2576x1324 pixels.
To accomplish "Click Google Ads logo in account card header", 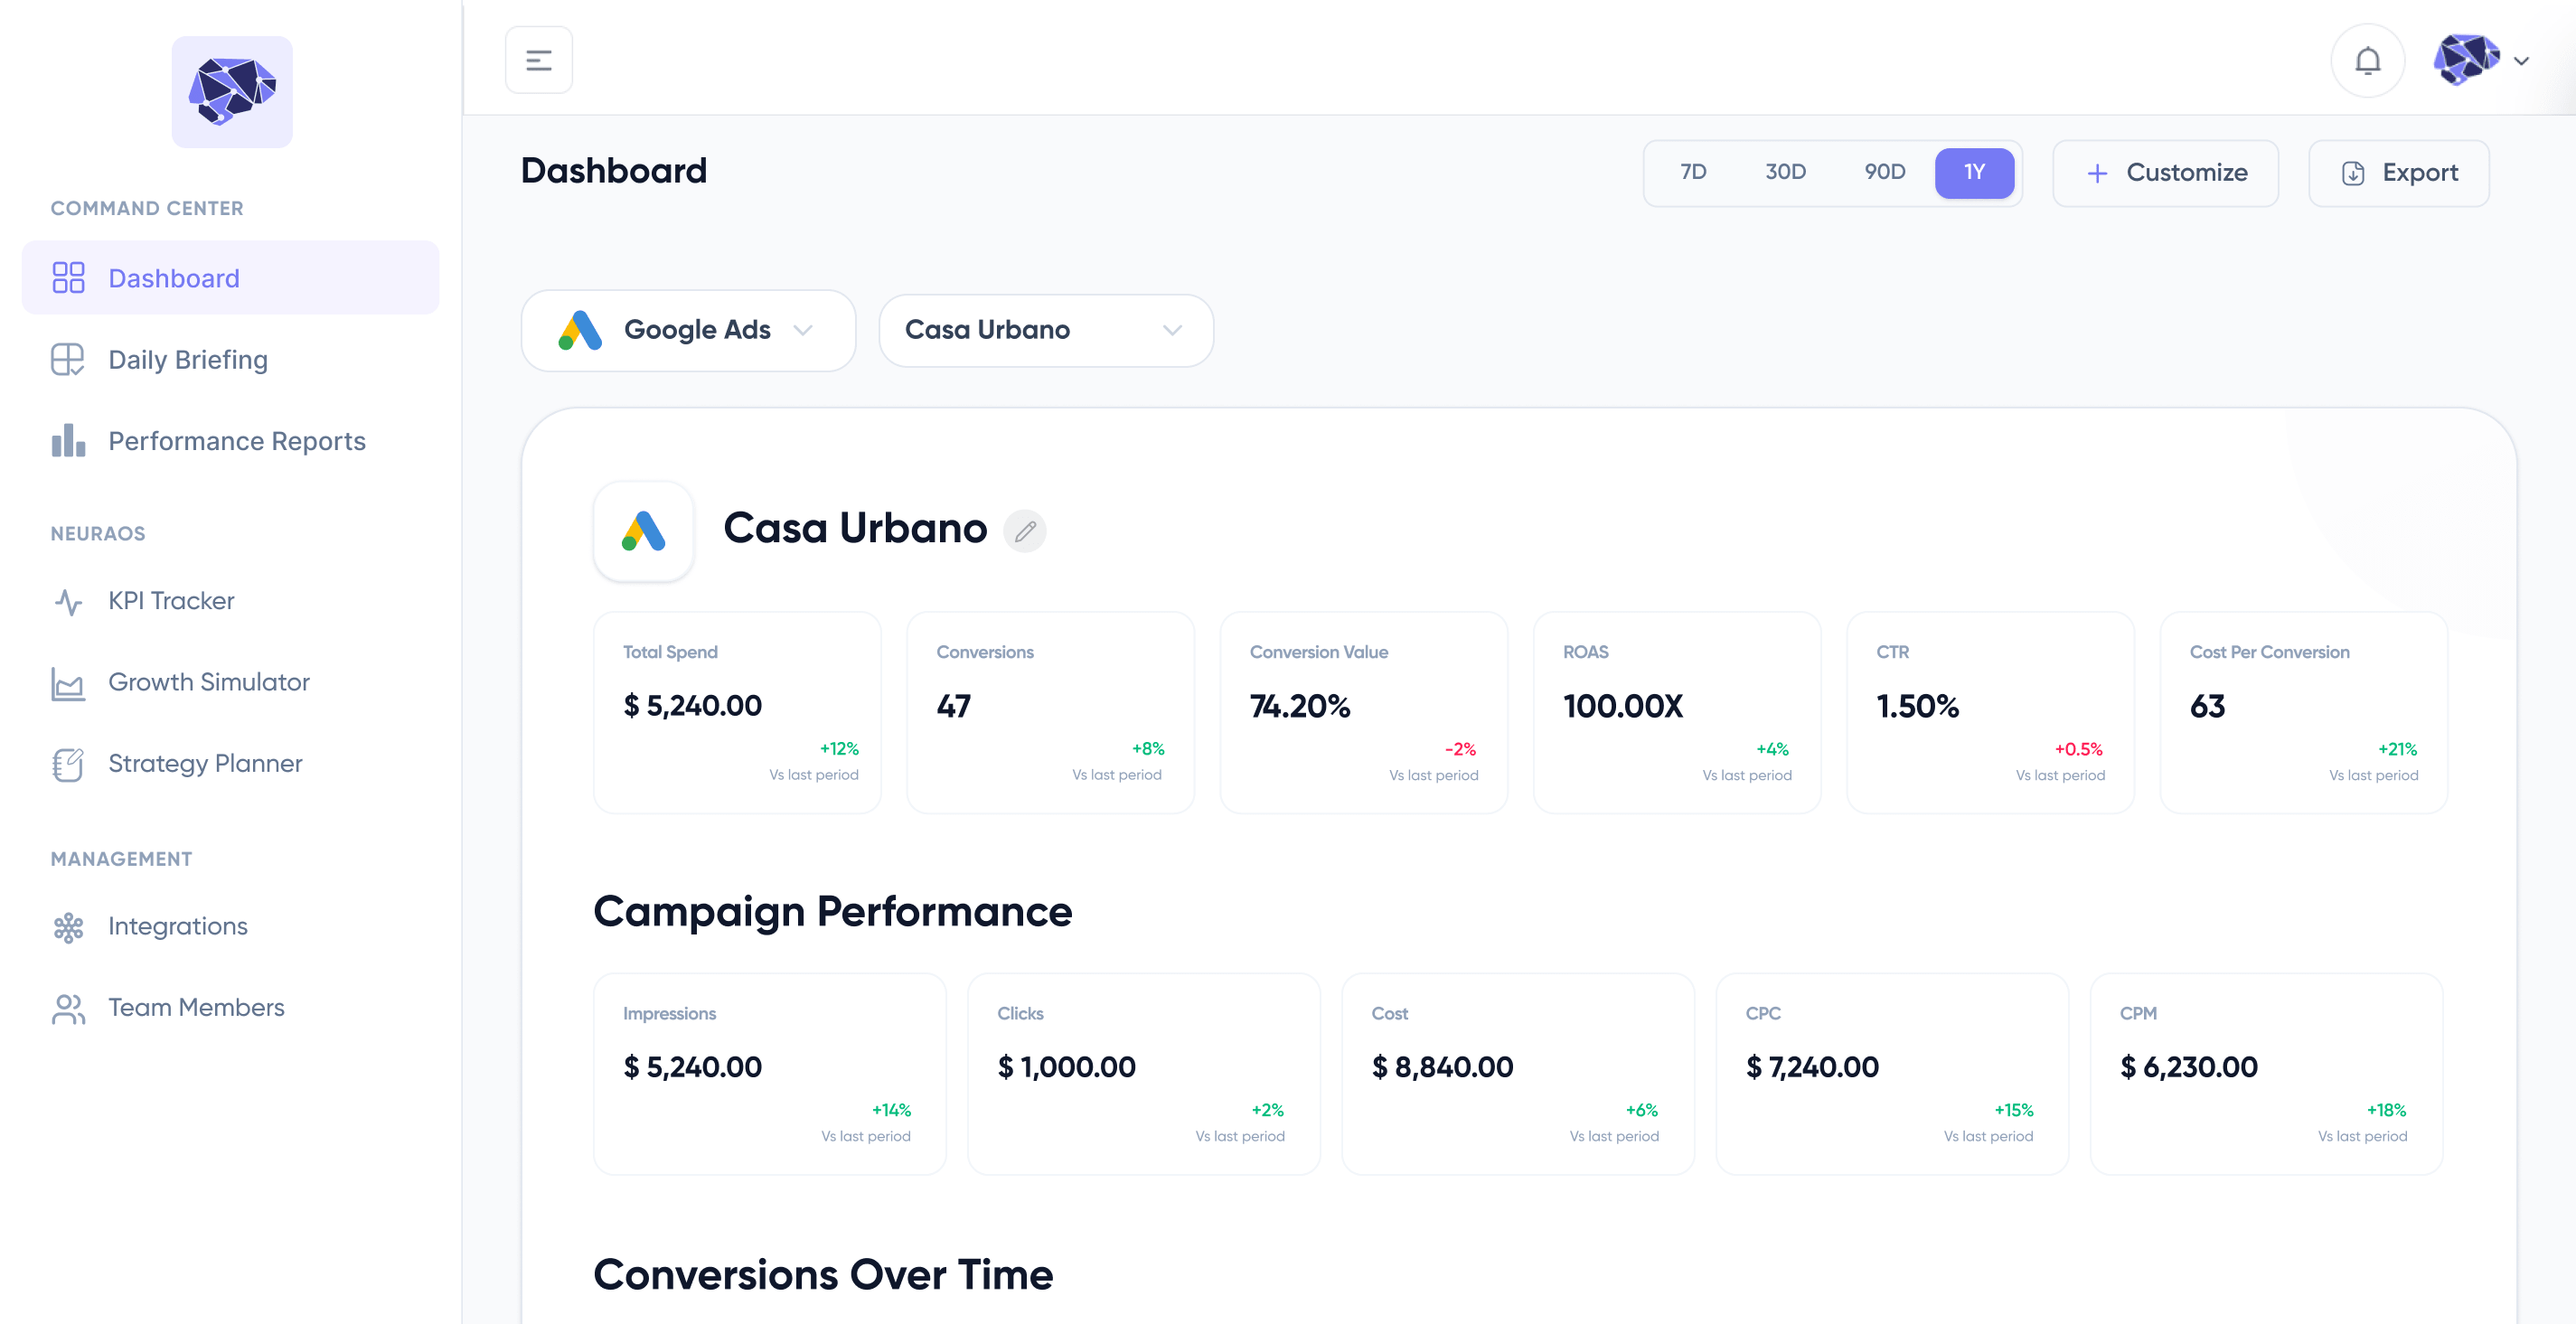I will [643, 530].
